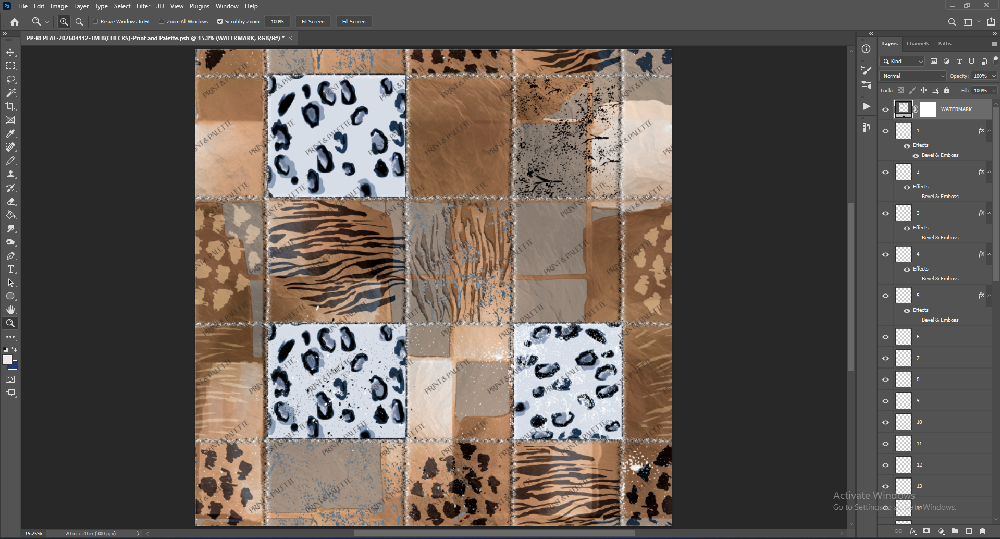Open the Window menu
The image size is (1000, 539).
(x=226, y=6)
